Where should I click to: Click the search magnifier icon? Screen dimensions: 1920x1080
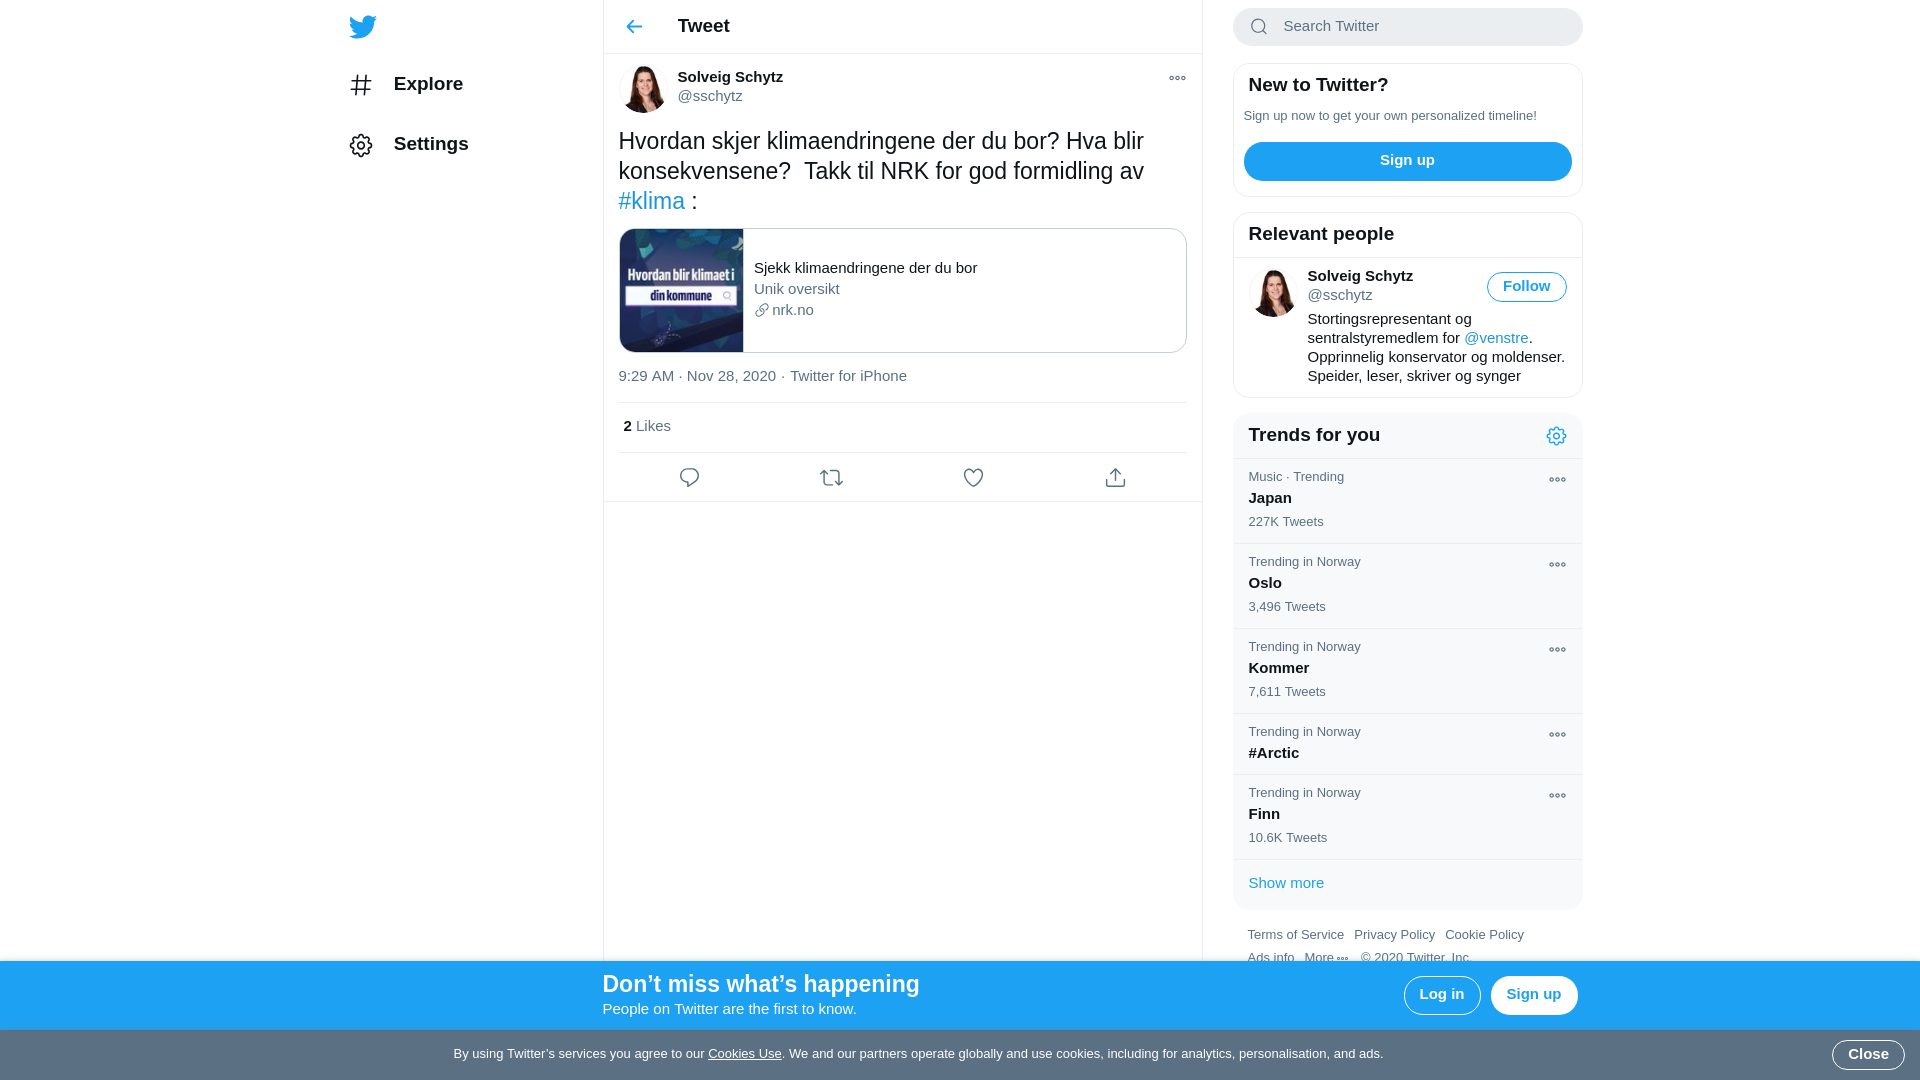[x=1259, y=27]
